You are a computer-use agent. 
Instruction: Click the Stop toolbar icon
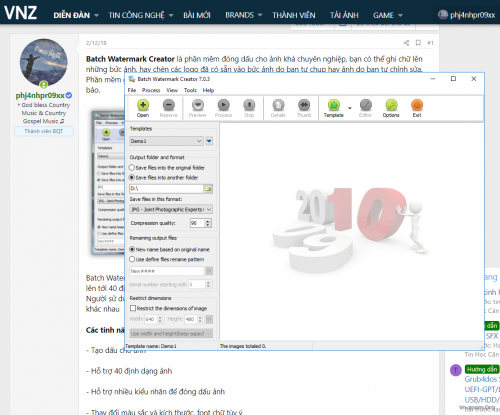click(249, 108)
